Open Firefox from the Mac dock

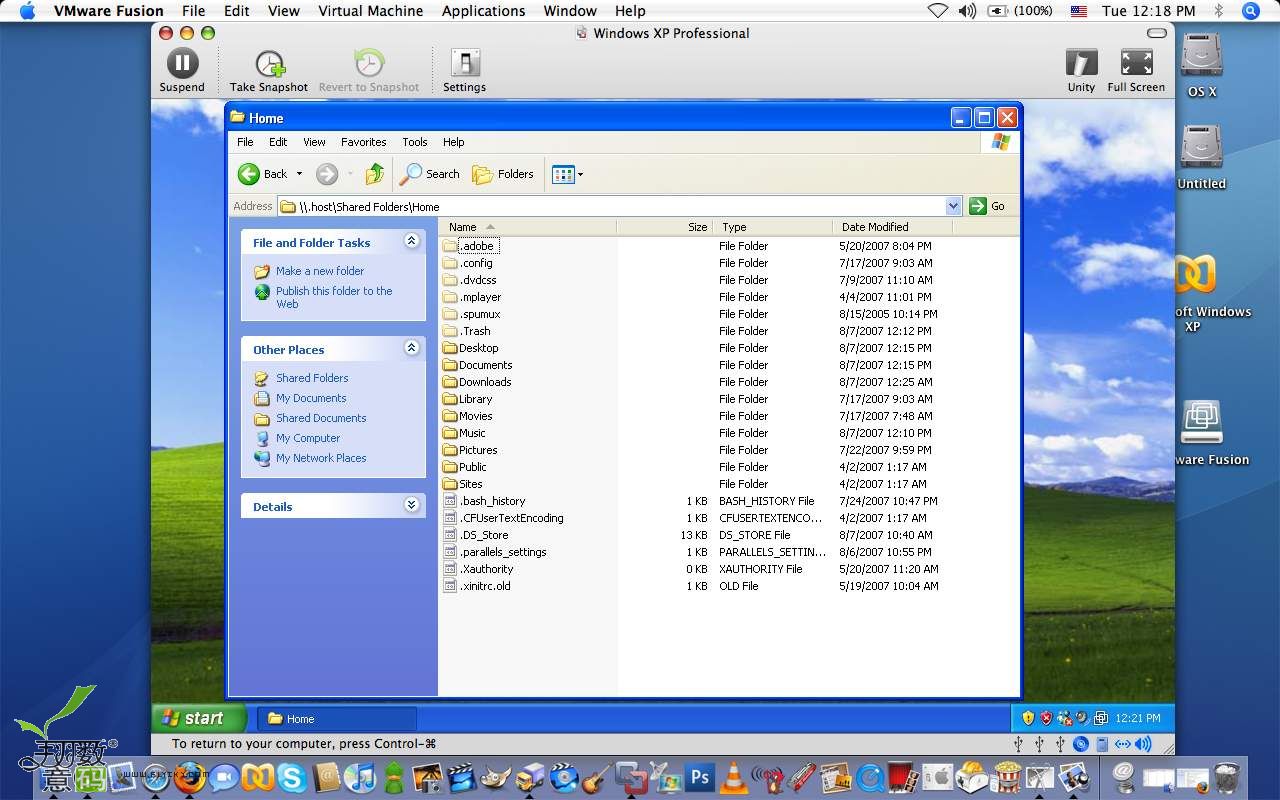(189, 776)
